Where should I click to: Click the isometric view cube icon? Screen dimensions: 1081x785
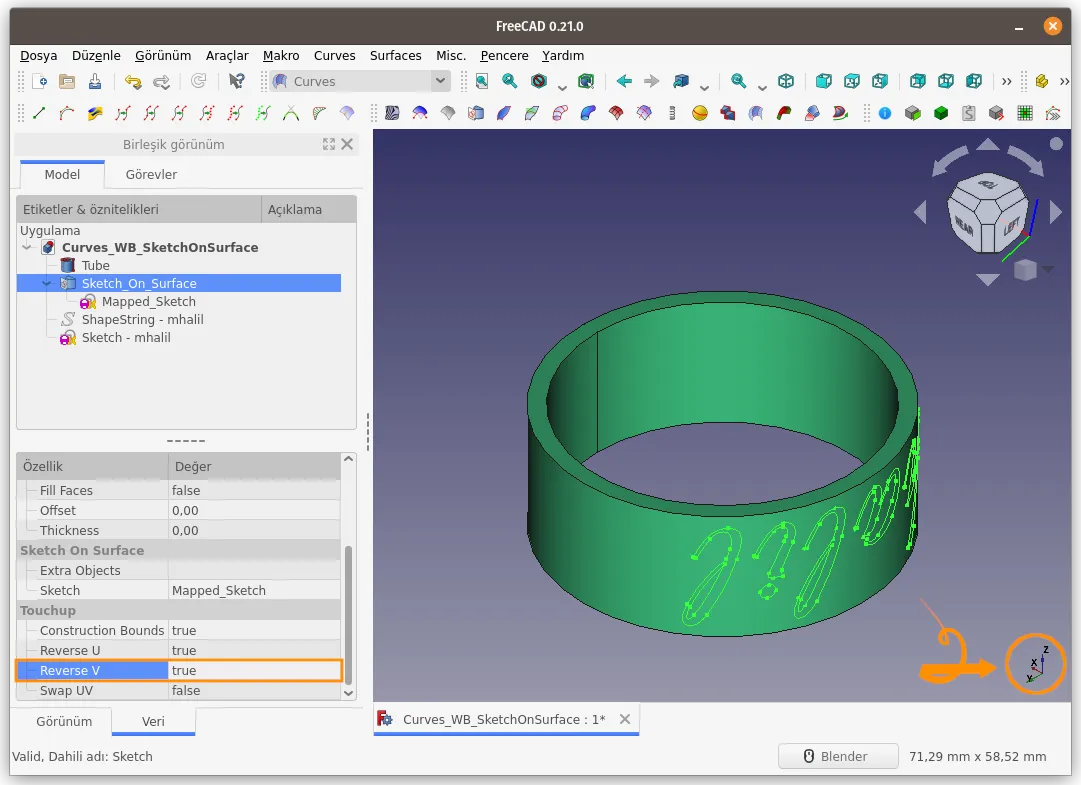[786, 81]
